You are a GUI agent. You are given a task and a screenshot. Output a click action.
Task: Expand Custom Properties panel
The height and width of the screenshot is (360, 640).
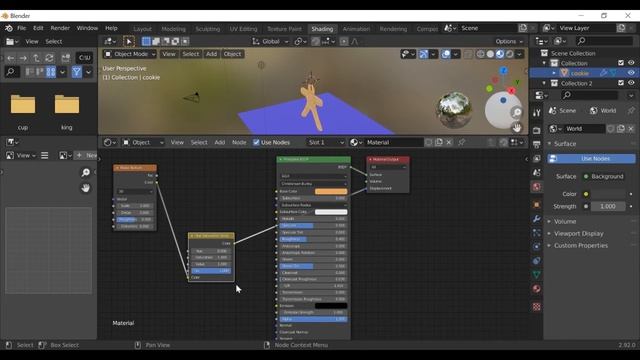(x=549, y=246)
